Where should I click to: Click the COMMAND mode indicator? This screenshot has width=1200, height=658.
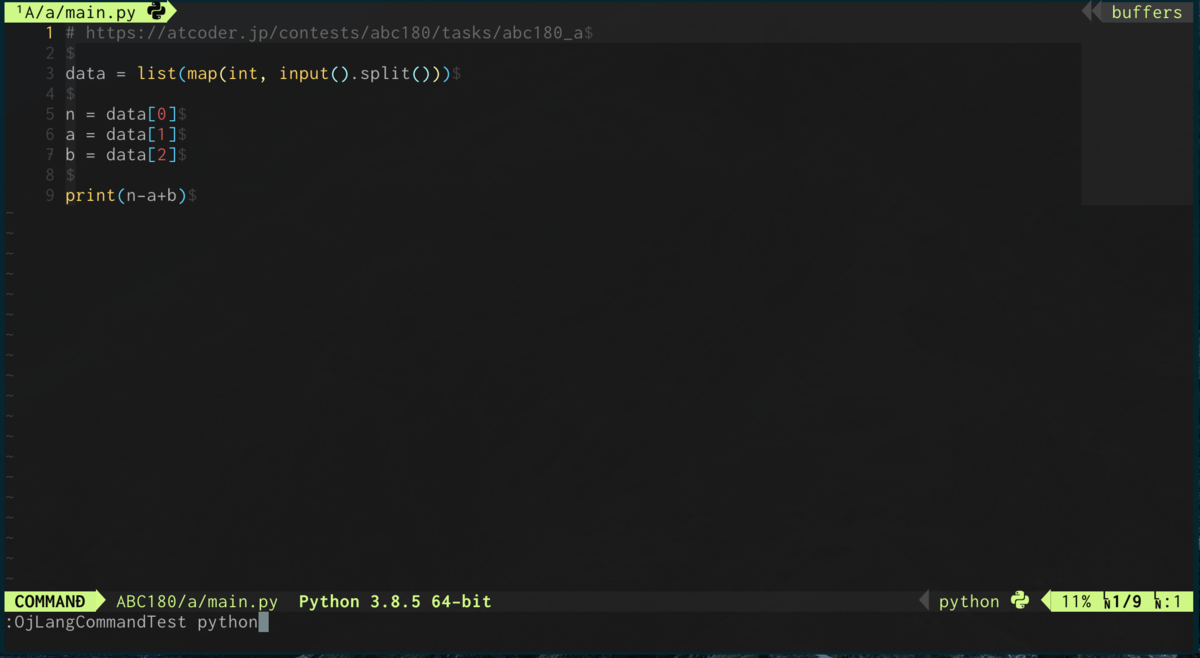coord(50,601)
